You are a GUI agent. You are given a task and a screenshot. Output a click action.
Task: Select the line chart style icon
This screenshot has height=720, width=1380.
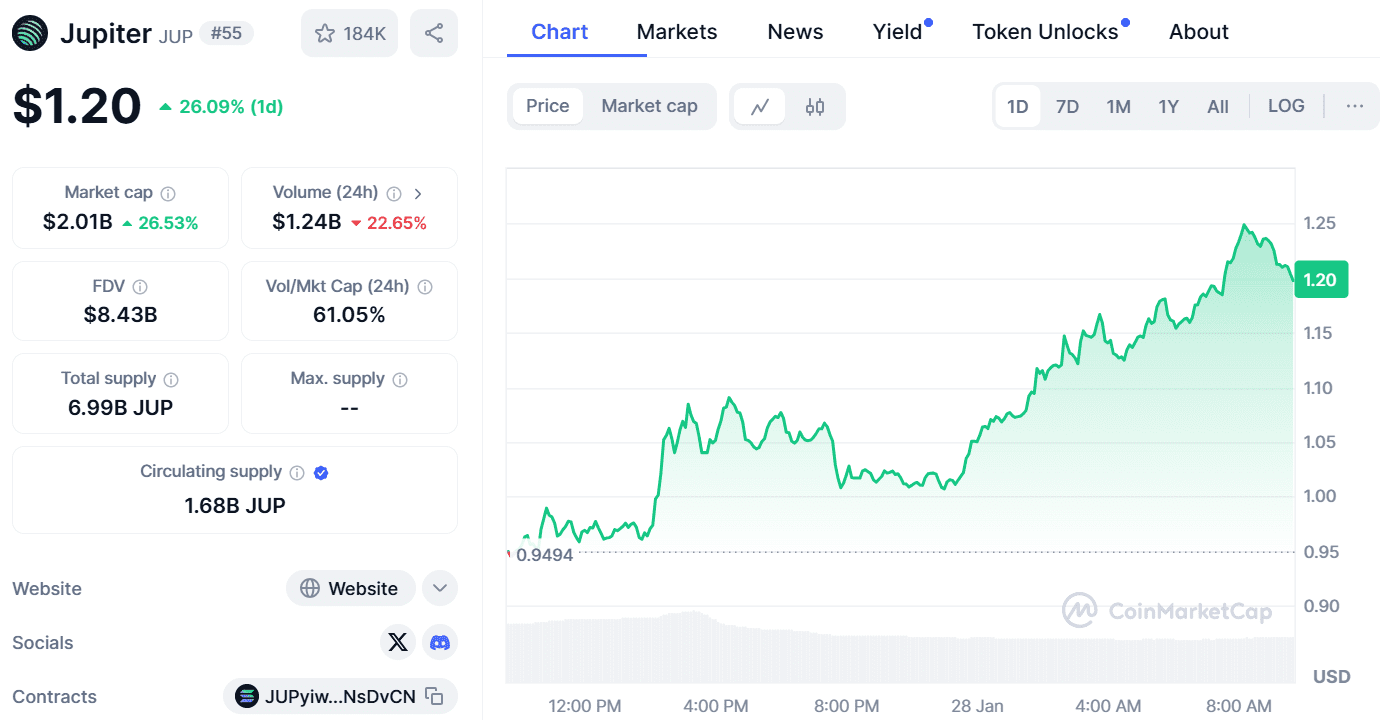point(761,105)
